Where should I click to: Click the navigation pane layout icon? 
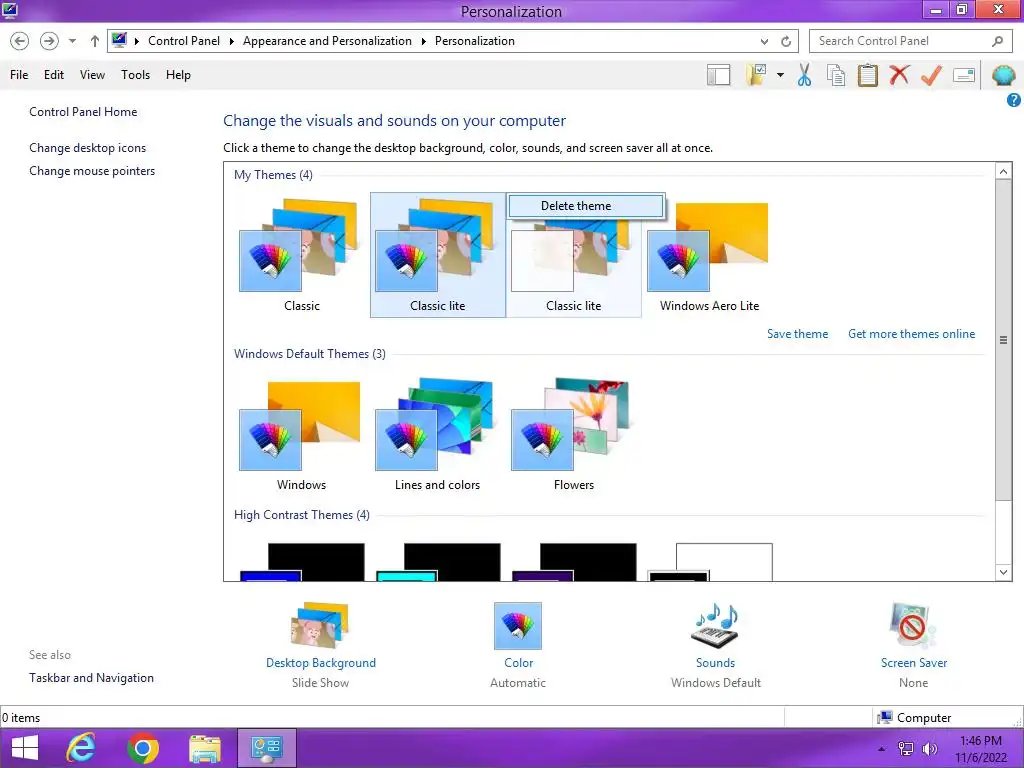718,75
